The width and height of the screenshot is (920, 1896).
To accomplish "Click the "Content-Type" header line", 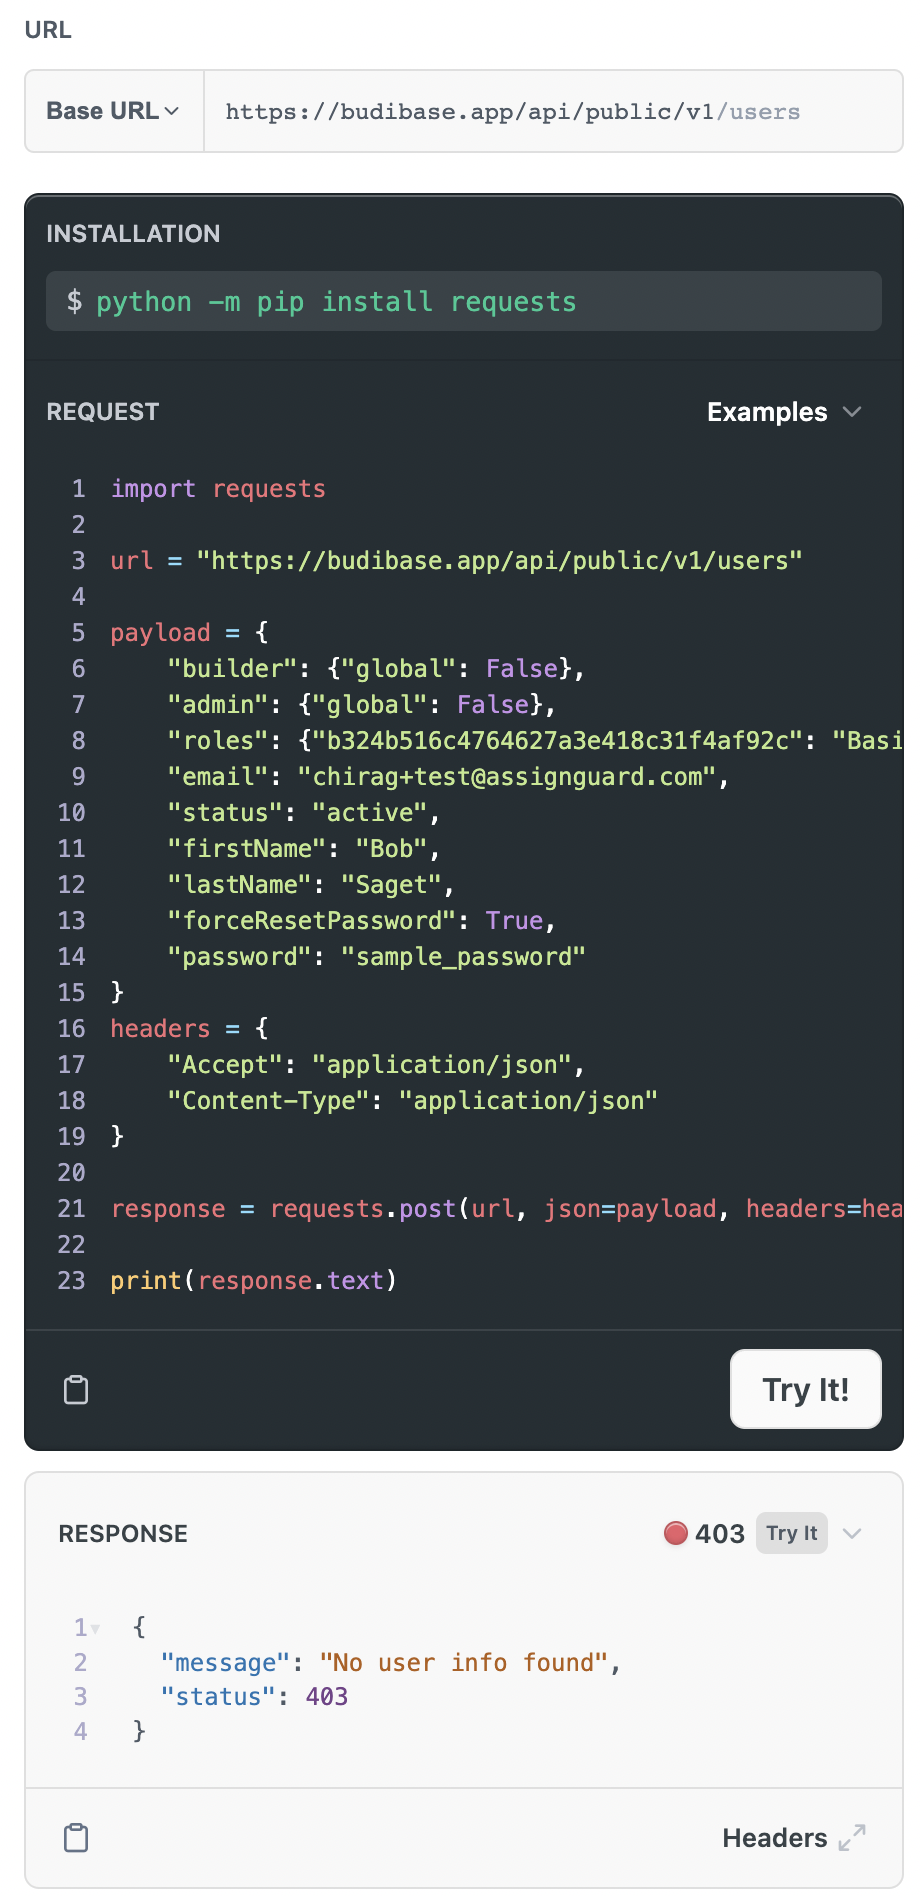I will [x=413, y=1101].
